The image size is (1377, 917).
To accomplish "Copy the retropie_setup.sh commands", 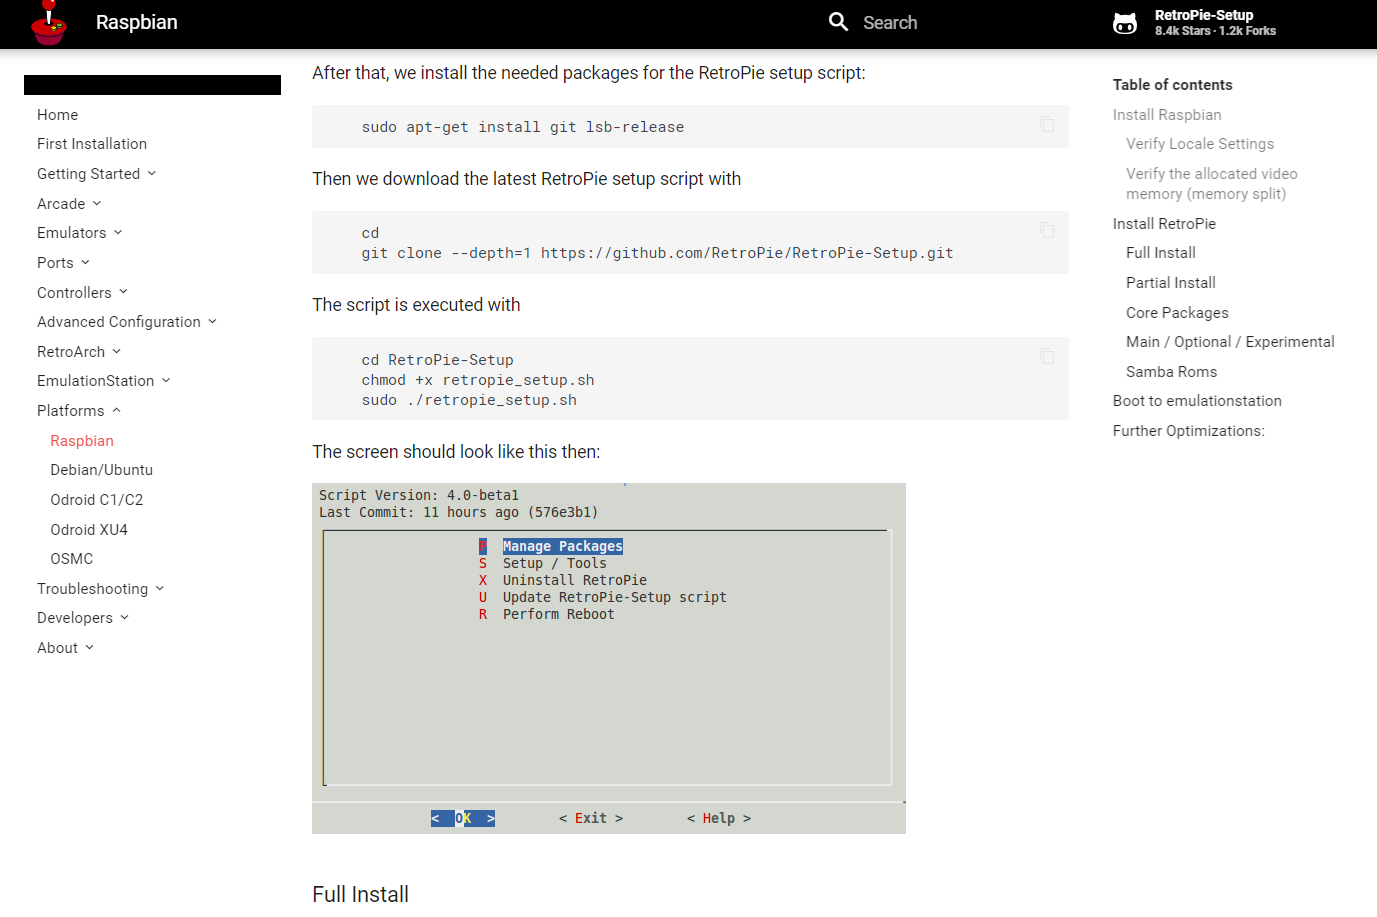I will (1047, 356).
